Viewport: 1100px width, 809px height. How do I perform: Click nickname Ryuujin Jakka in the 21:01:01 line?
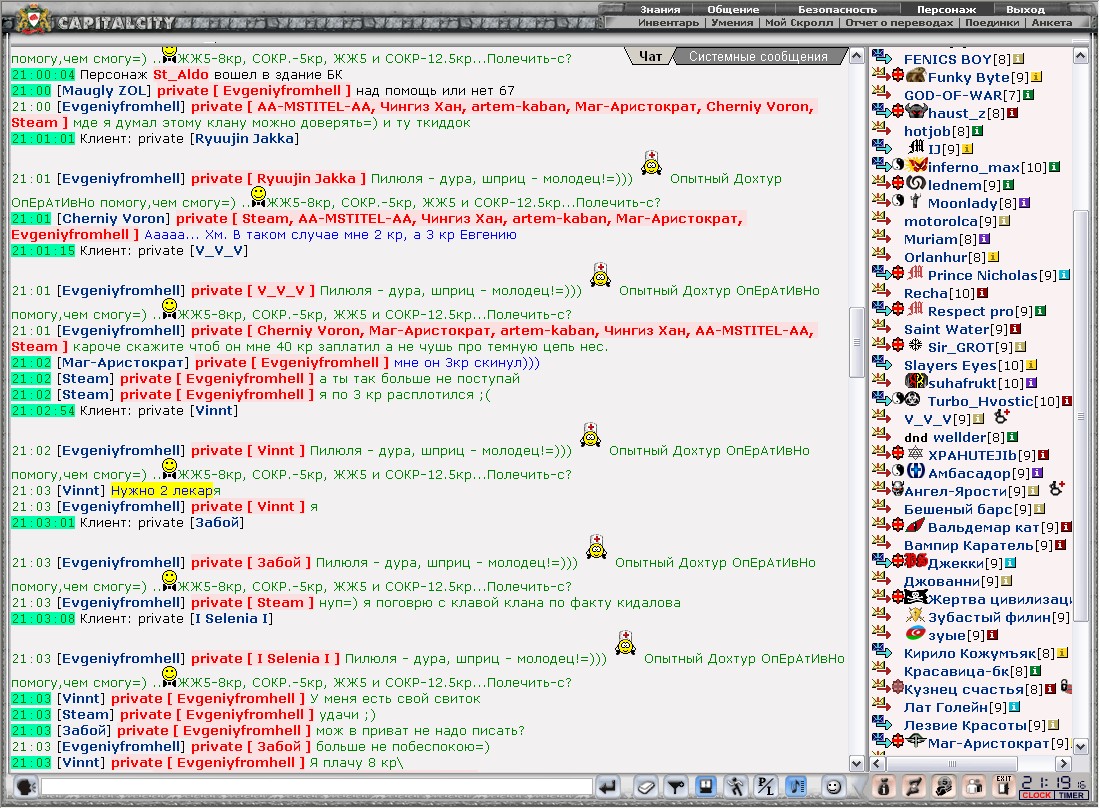click(x=243, y=139)
